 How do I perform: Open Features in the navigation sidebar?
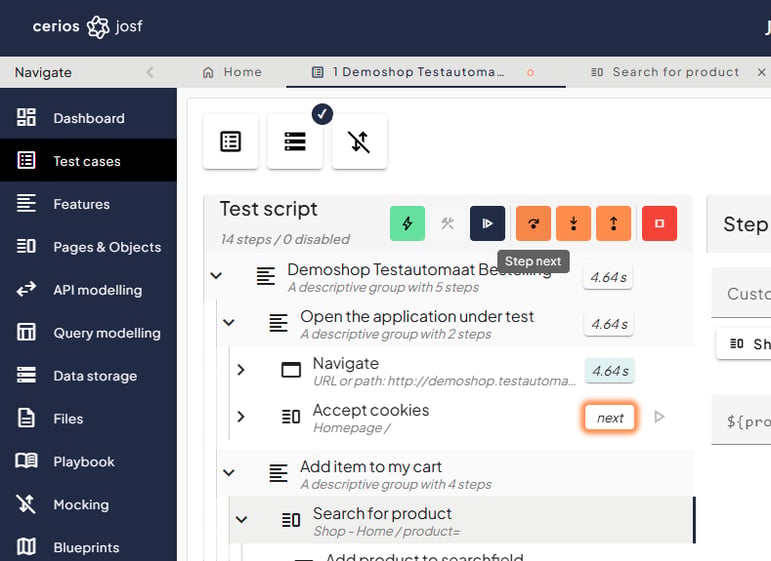[89, 204]
